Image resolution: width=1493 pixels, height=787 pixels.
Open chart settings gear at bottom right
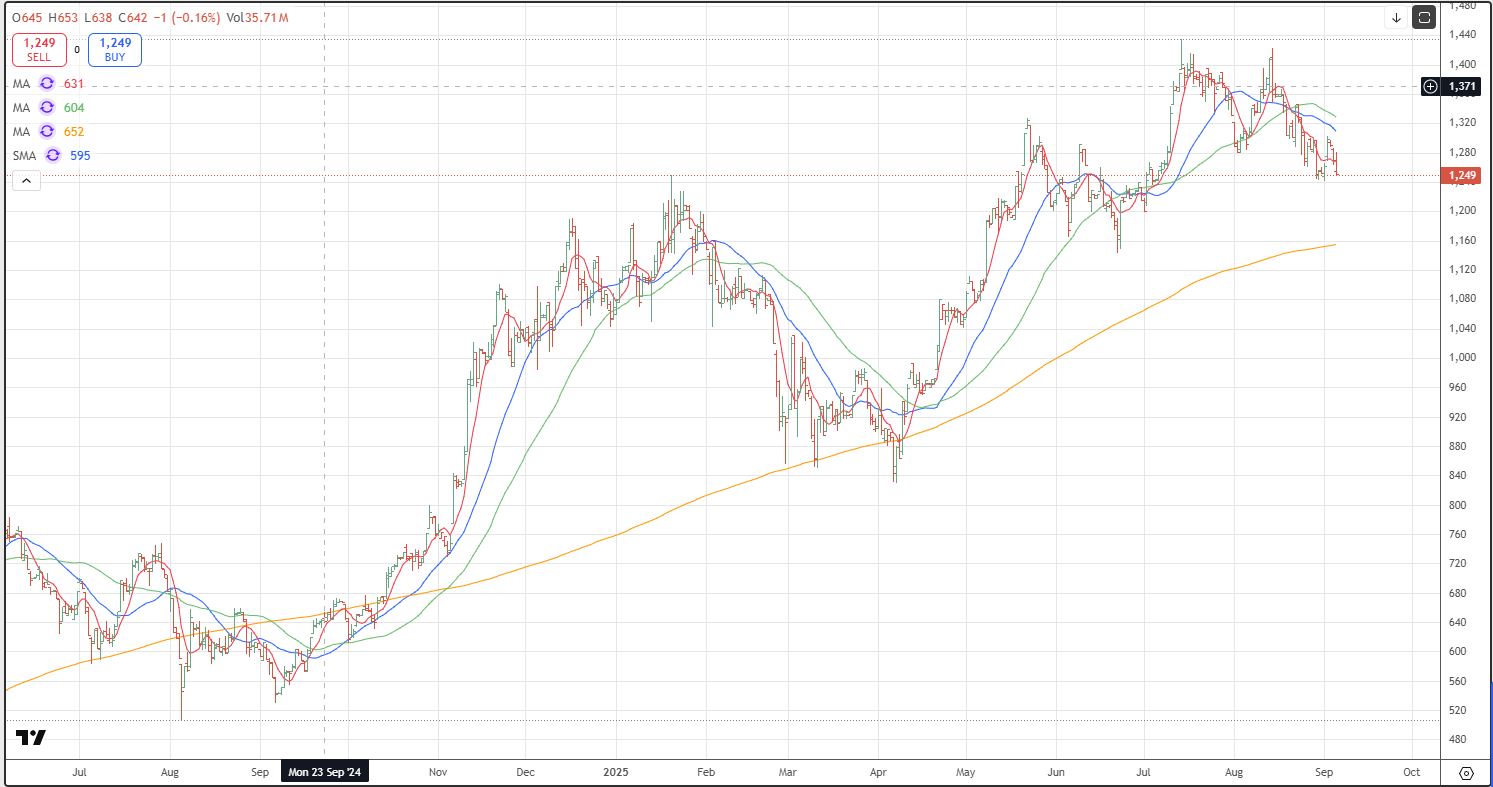1467,773
